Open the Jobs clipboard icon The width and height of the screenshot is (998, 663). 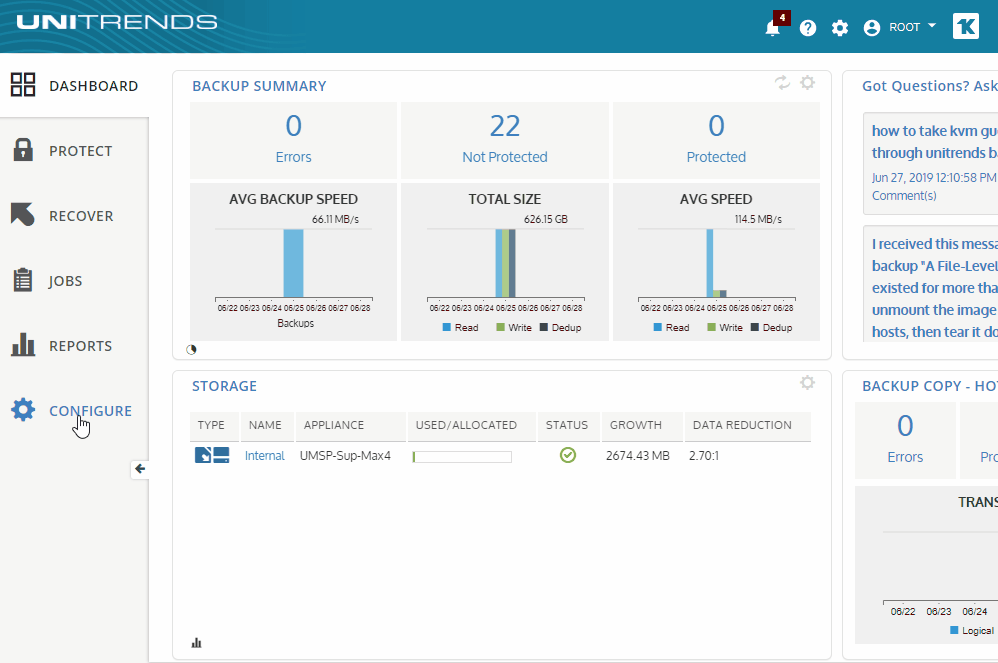pos(23,279)
